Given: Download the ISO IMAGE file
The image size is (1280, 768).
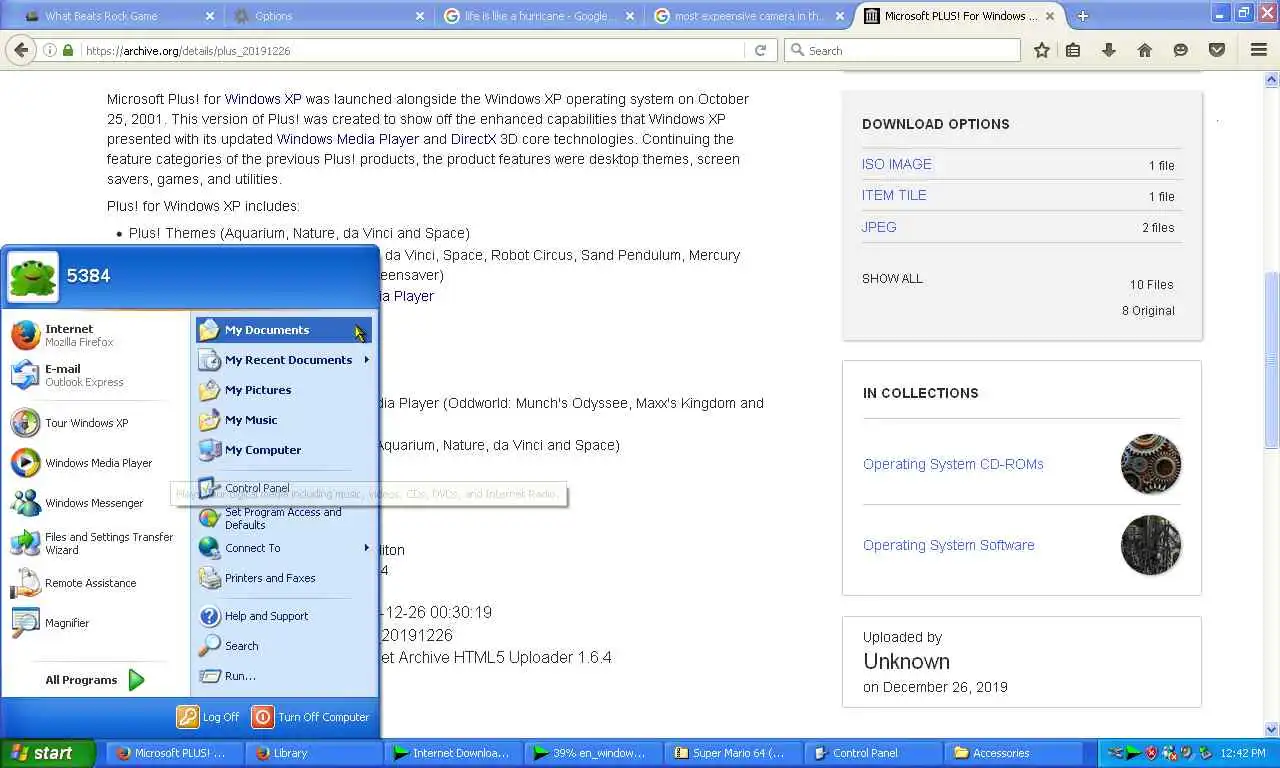Looking at the screenshot, I should (x=897, y=164).
